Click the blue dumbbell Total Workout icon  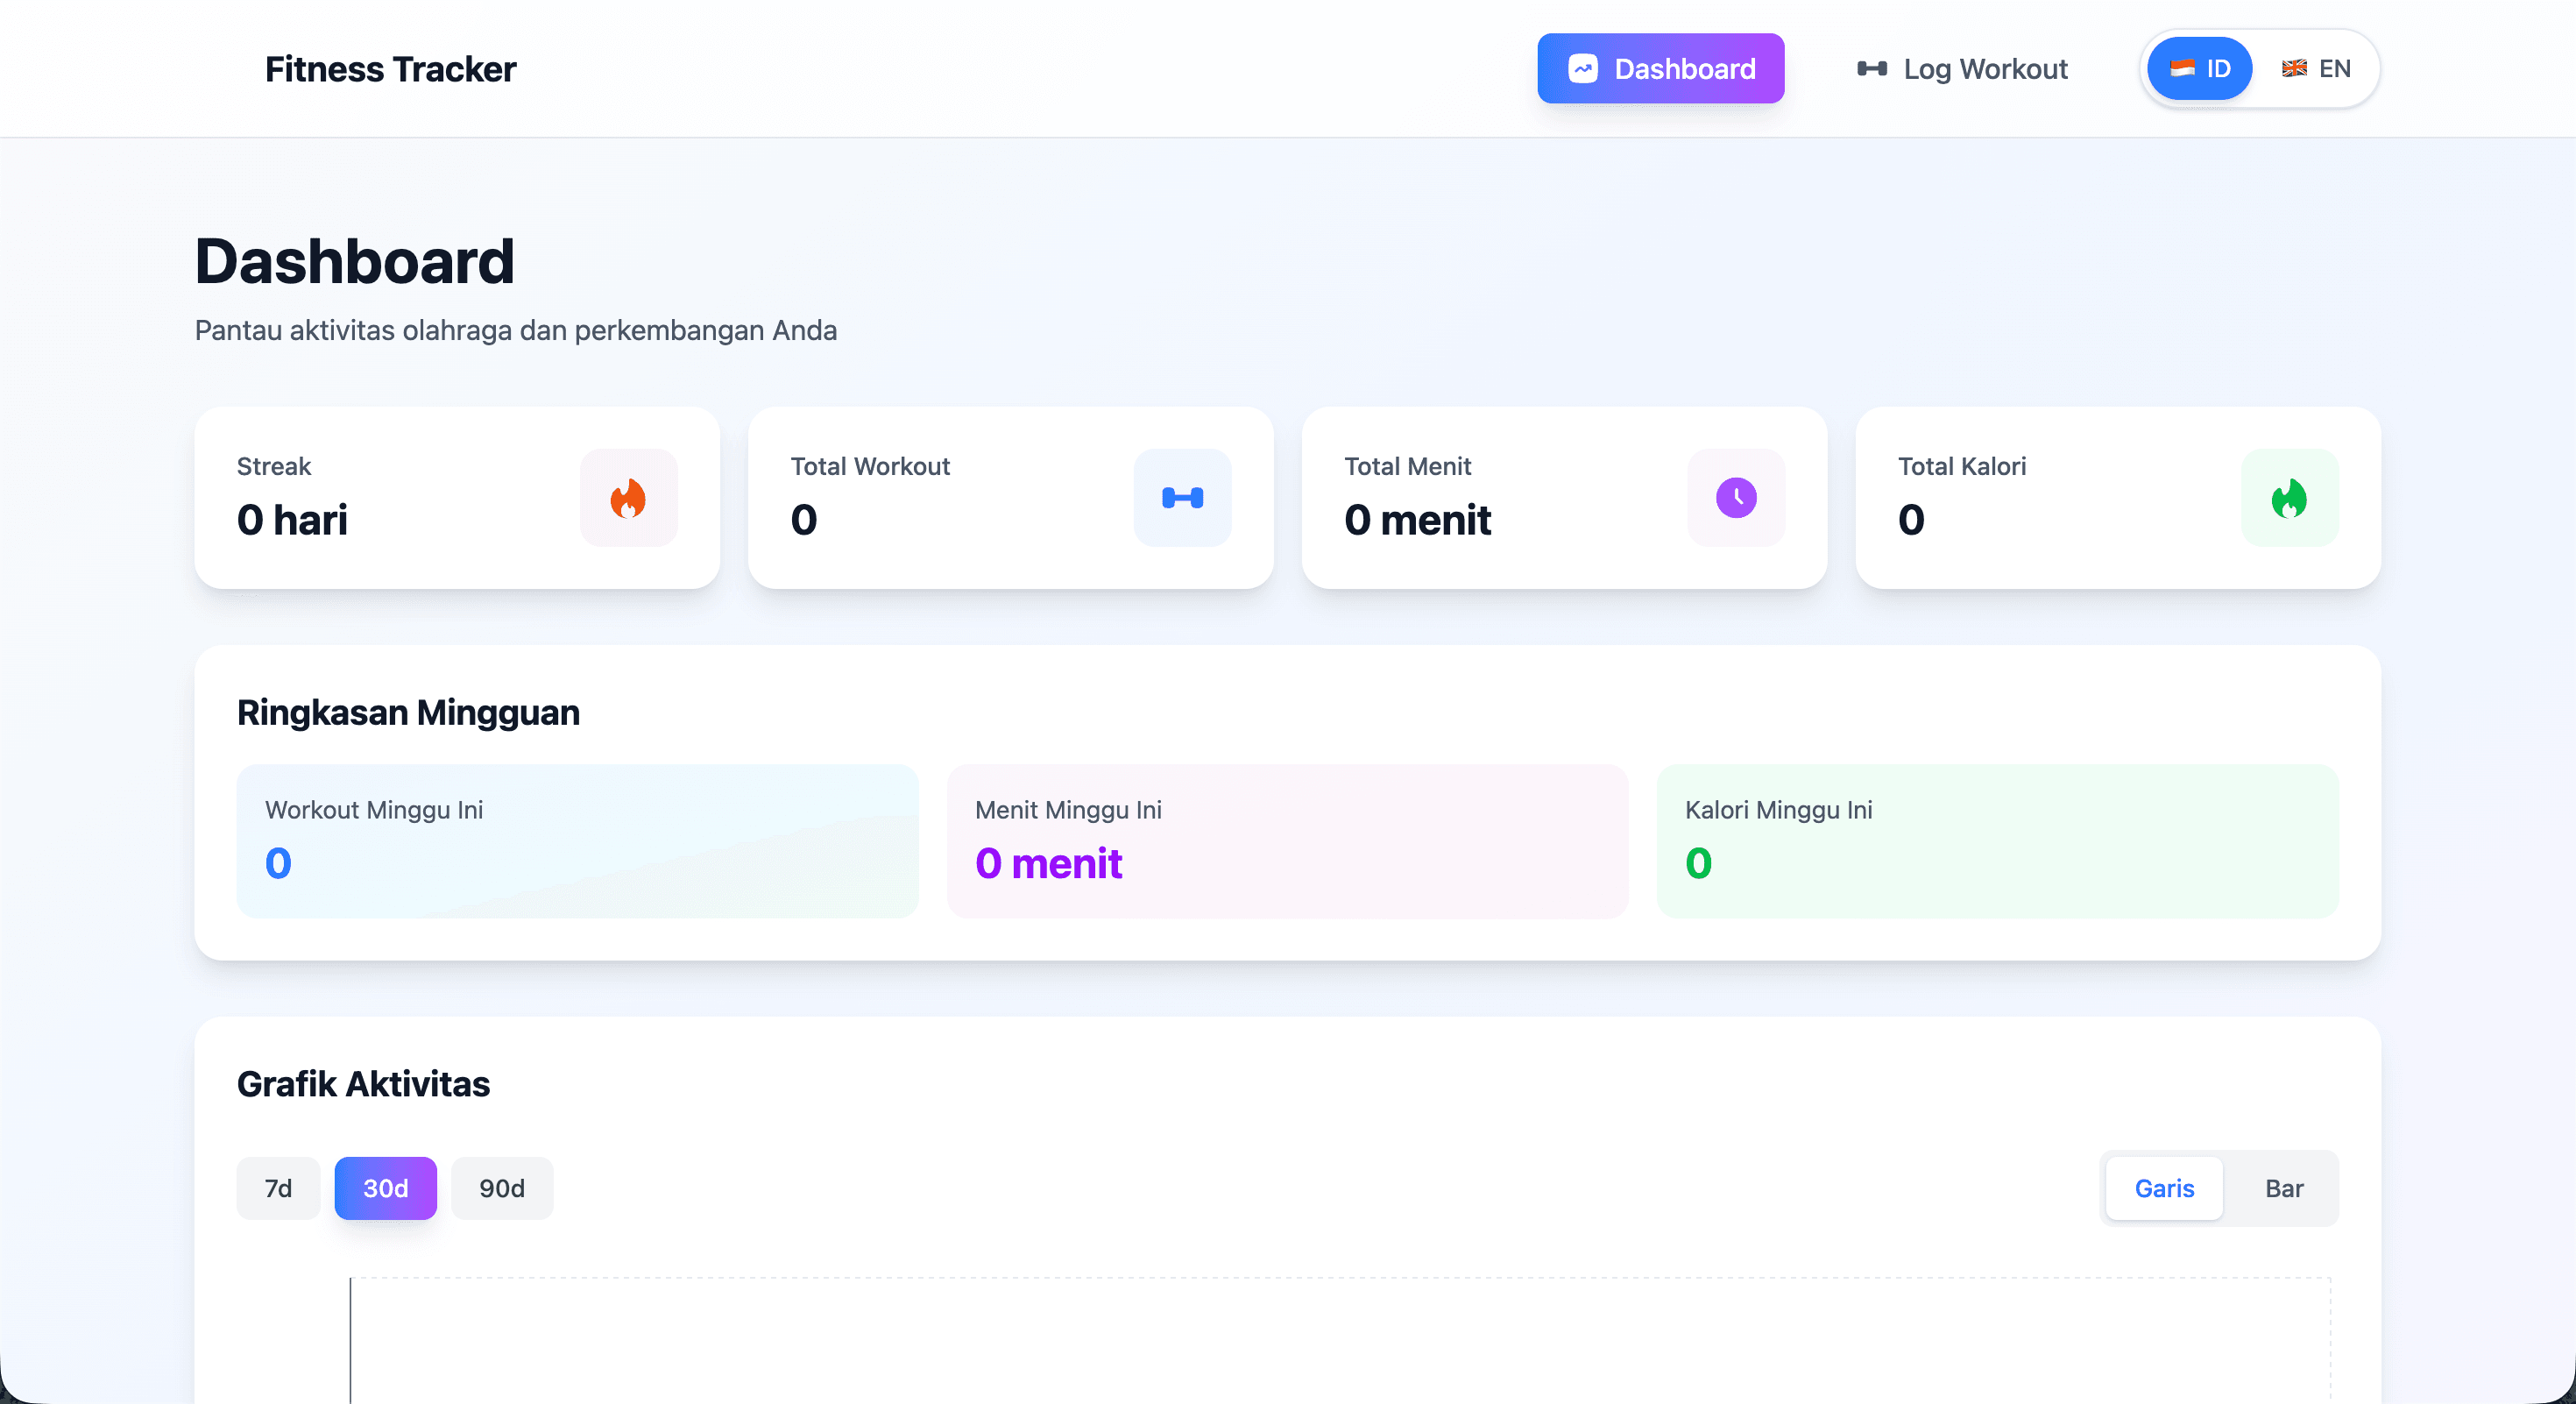click(x=1182, y=498)
